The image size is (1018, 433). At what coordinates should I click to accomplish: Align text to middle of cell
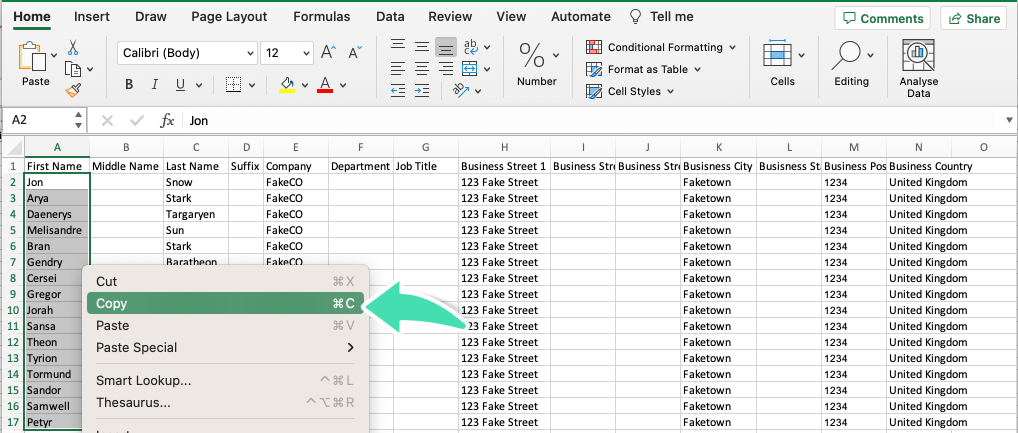pos(422,47)
